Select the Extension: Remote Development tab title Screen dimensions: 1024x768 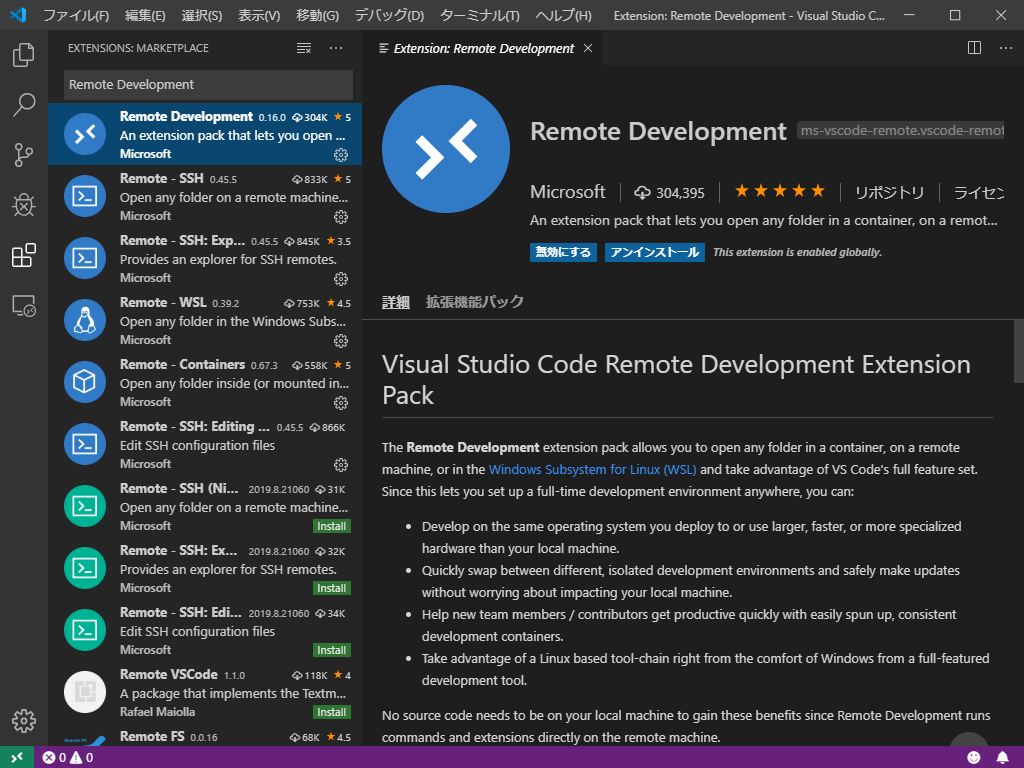483,48
